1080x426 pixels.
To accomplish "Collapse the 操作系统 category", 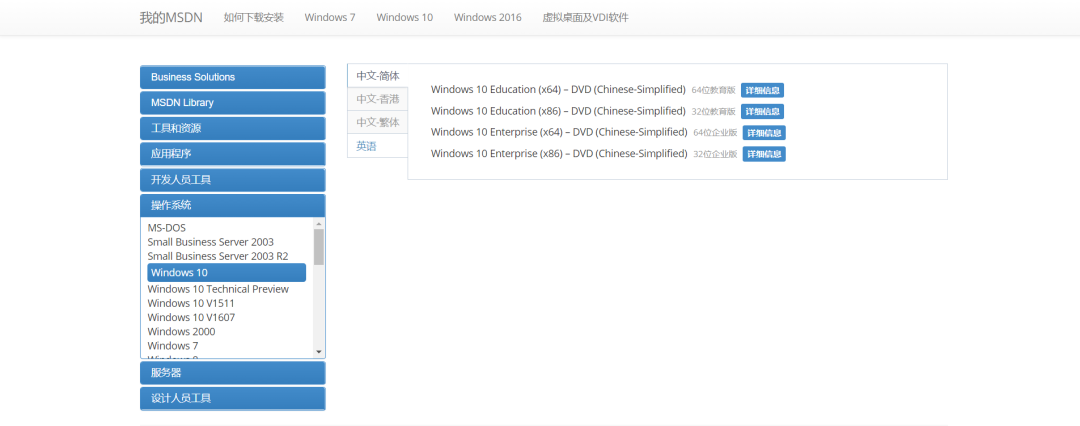I will (233, 205).
